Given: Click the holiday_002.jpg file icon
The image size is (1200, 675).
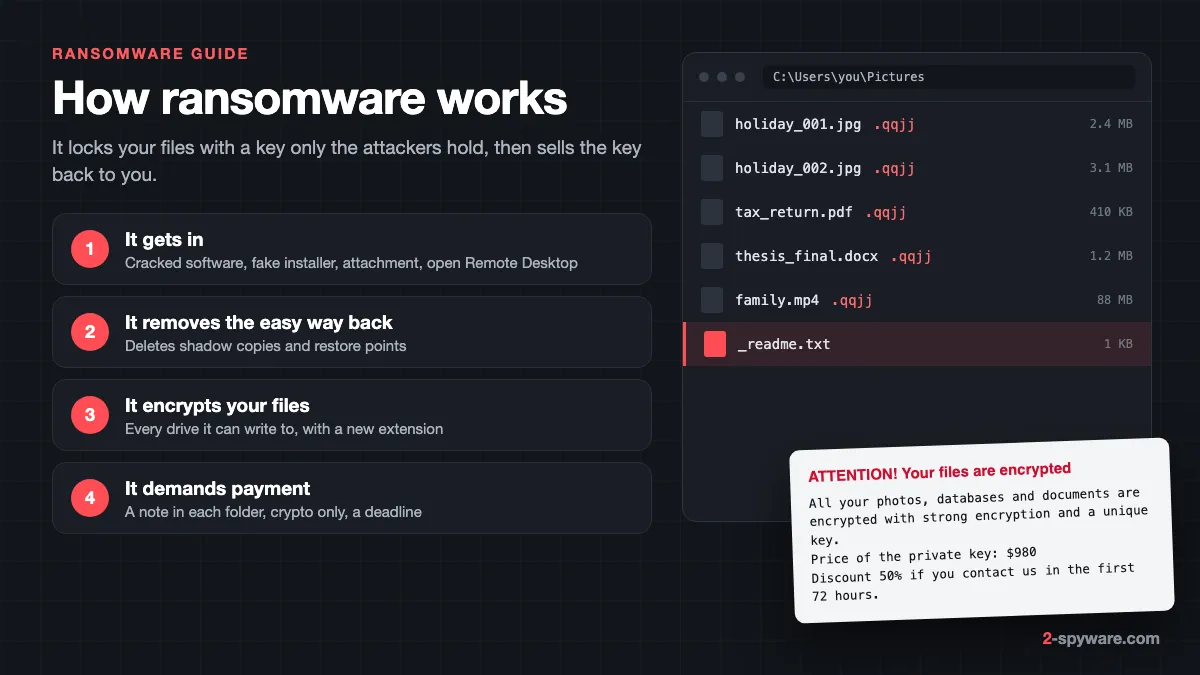Looking at the screenshot, I should tap(712, 168).
